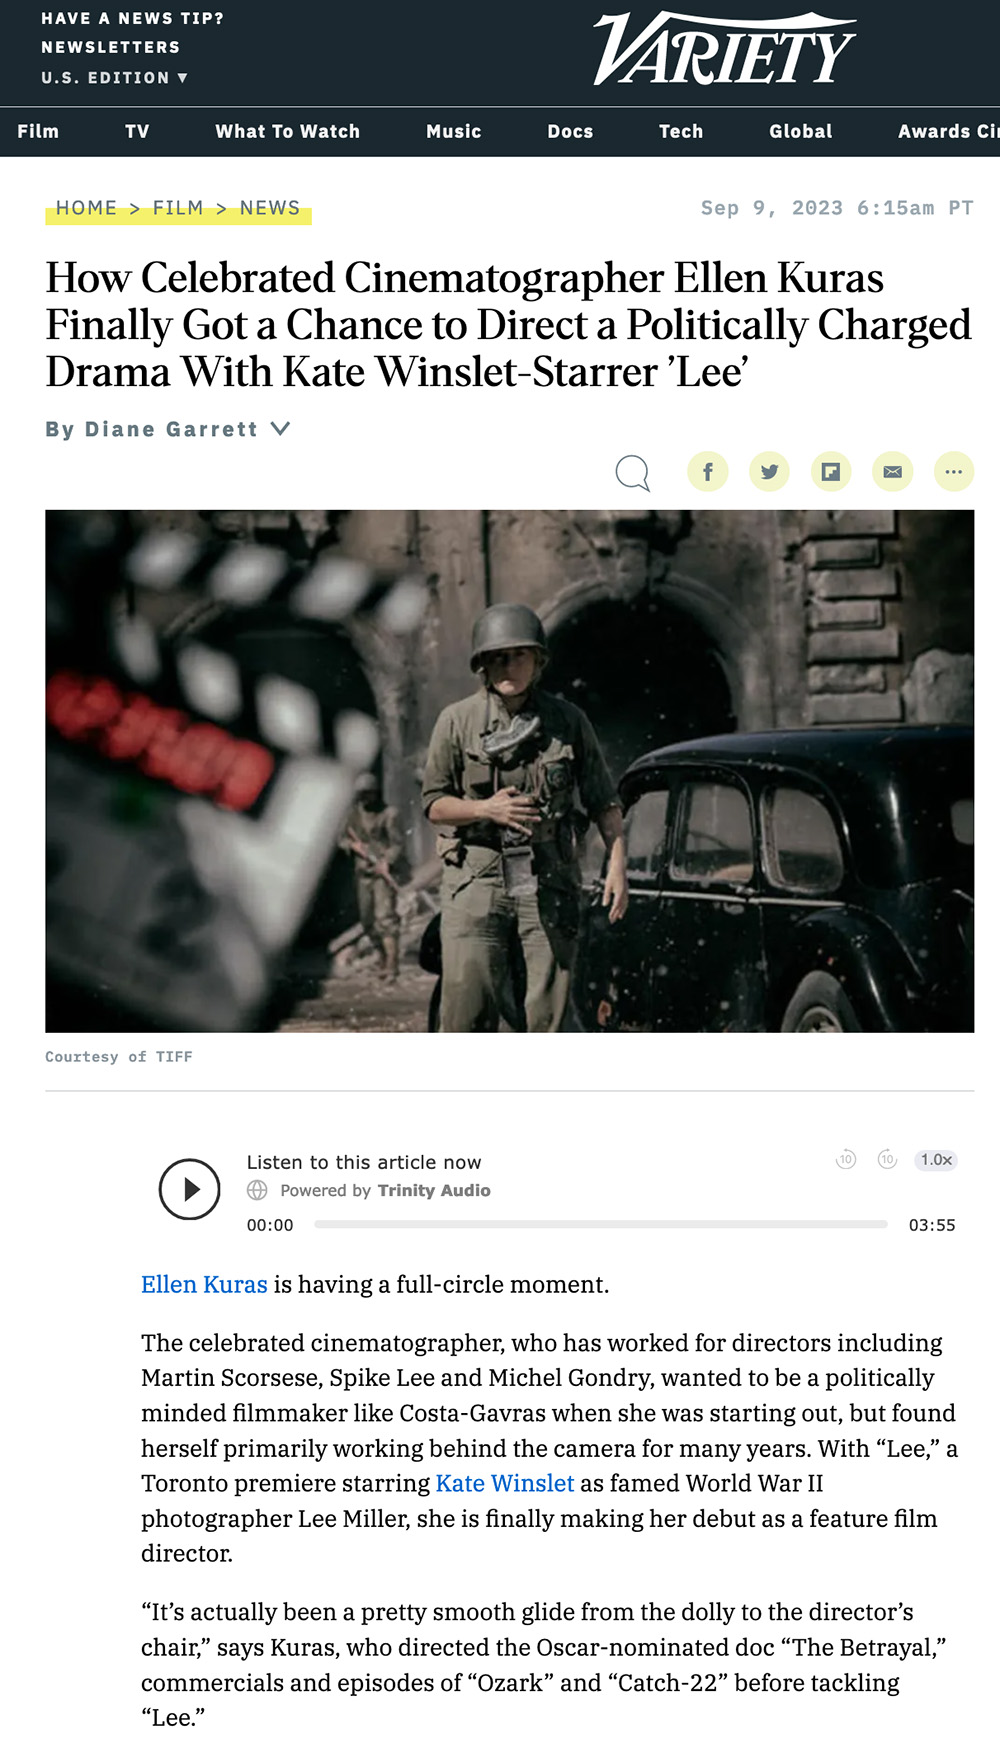Follow the Kate Winslet link

click(x=505, y=1483)
